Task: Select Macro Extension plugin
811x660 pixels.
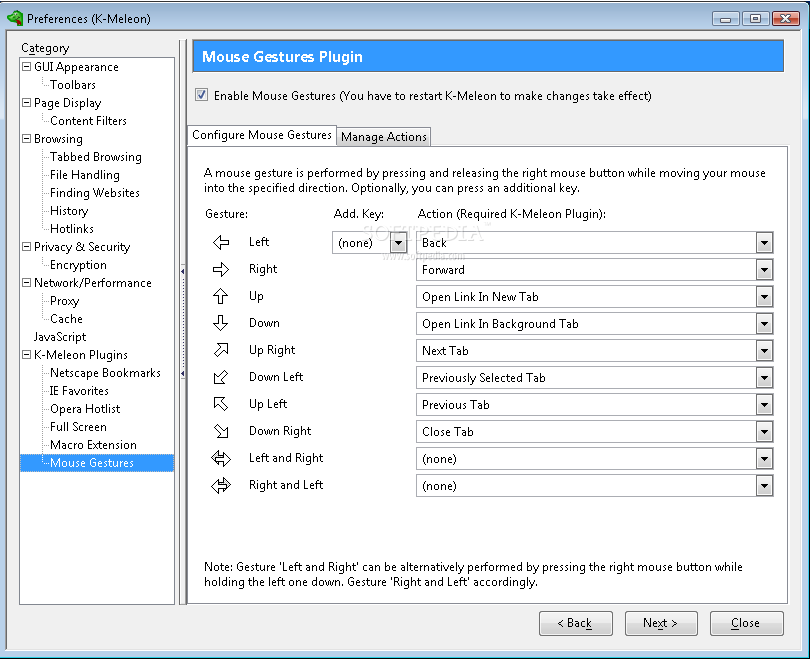Action: pos(94,445)
